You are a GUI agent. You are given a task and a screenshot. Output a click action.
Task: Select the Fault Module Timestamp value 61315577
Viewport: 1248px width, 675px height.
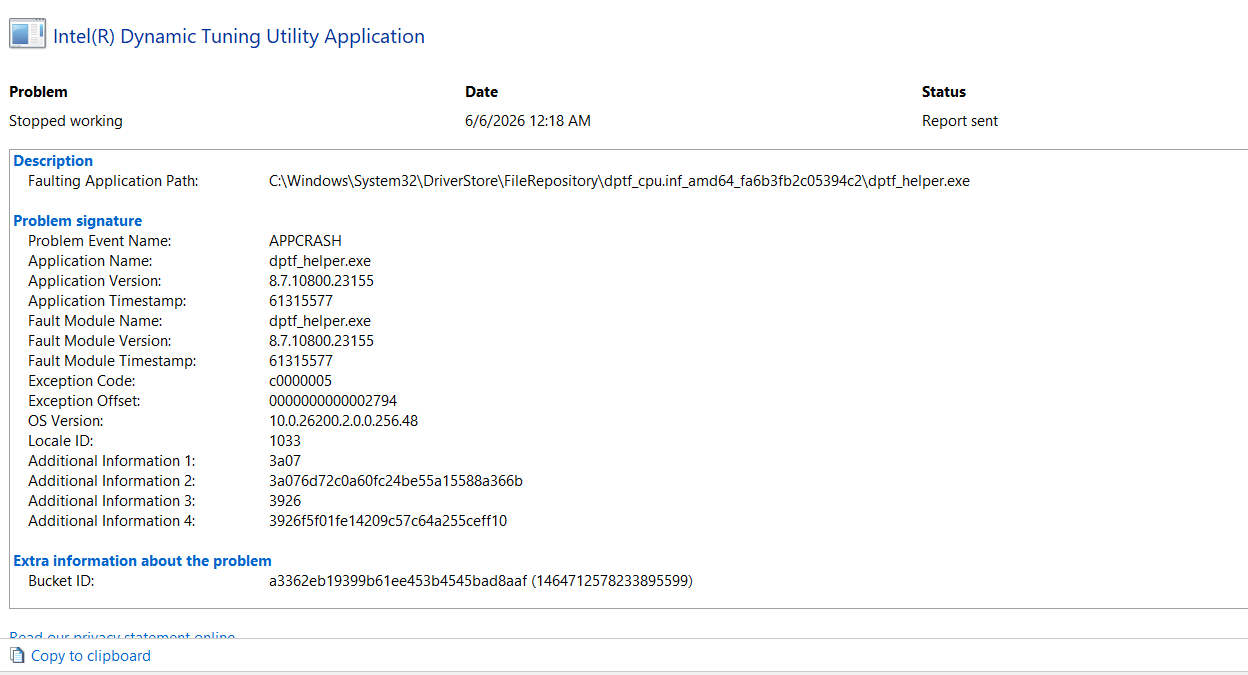click(301, 361)
